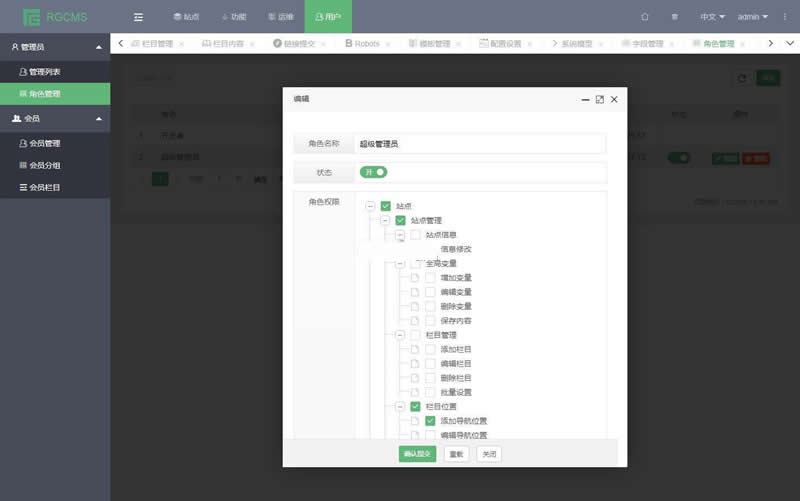
Task: Click the 角色名称 input field
Action: point(480,144)
